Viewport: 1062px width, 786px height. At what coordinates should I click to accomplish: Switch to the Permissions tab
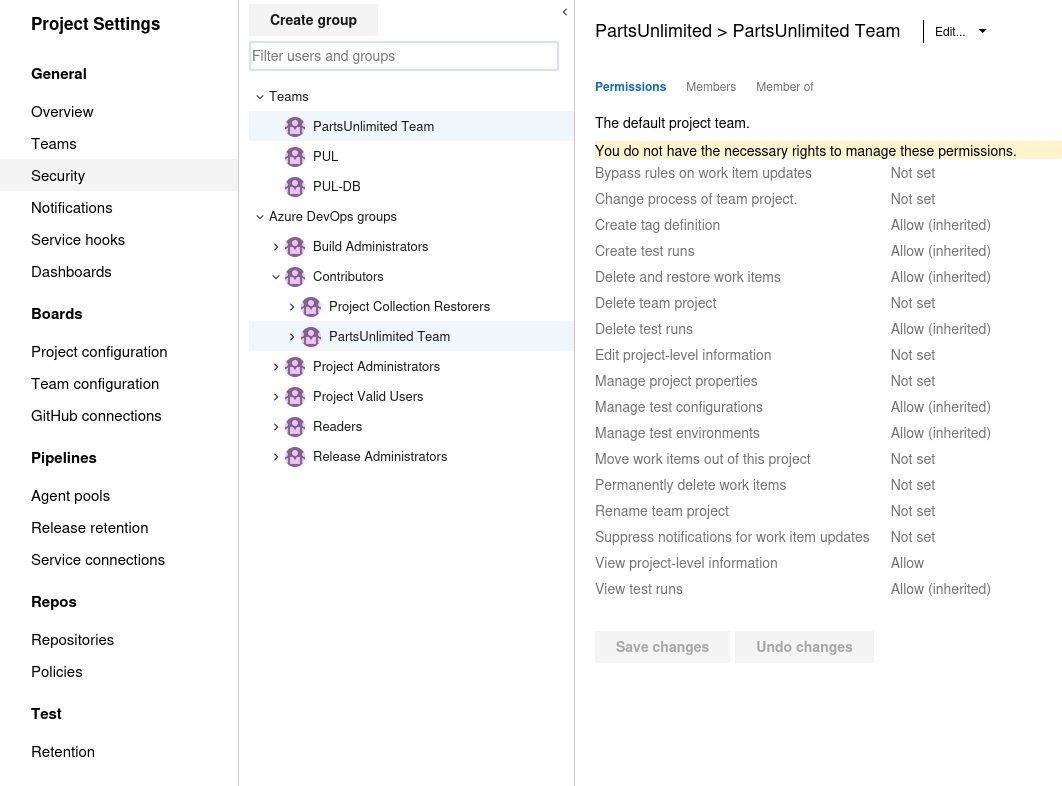631,87
